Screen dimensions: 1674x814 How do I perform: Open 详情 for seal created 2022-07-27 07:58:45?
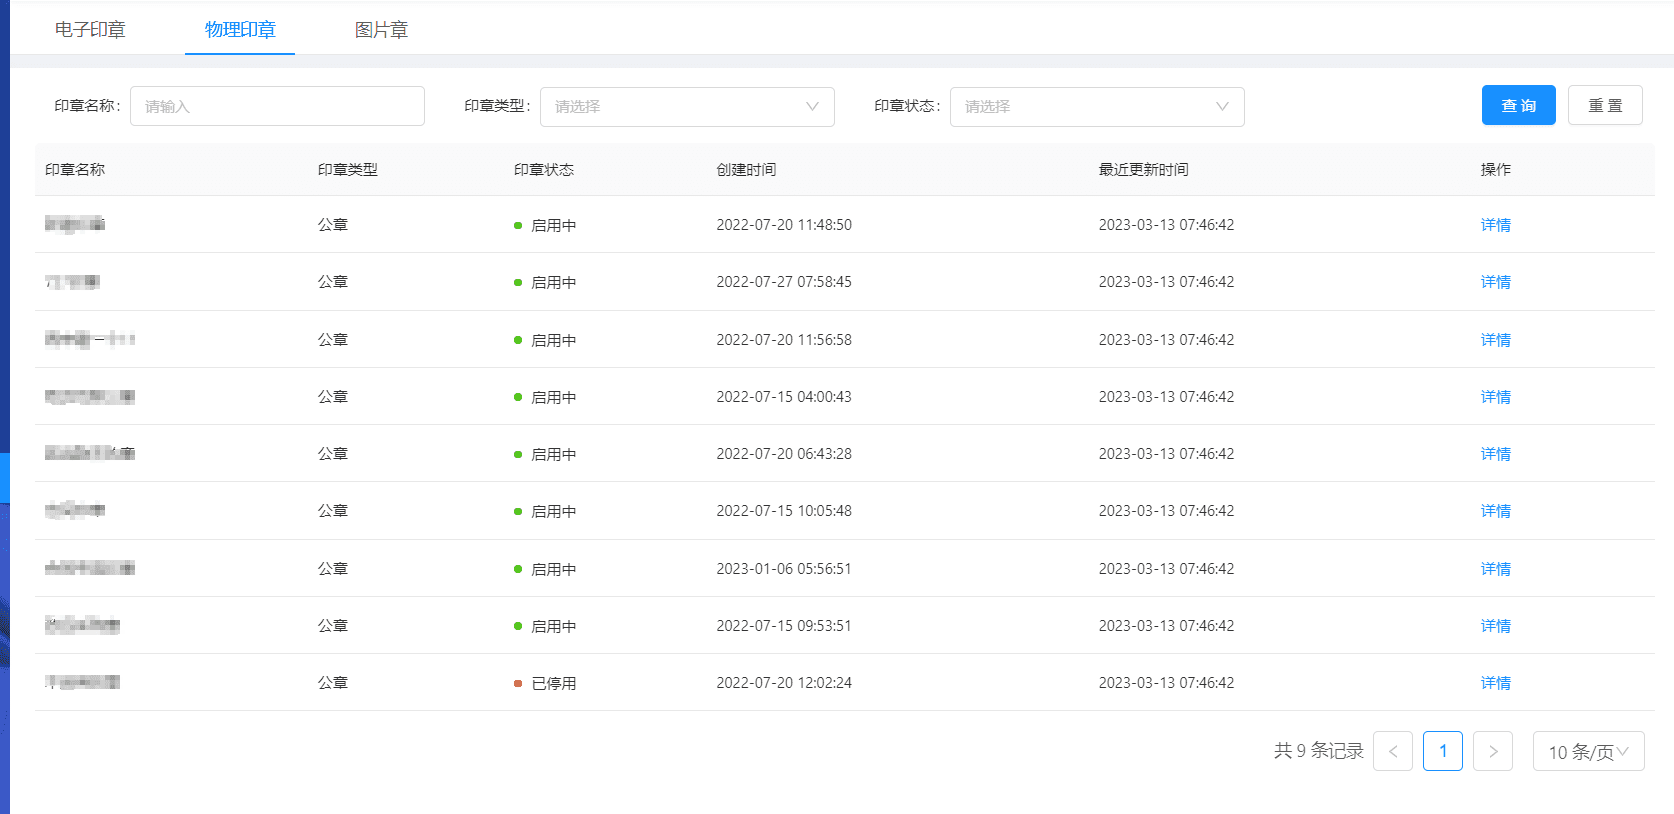click(x=1496, y=282)
